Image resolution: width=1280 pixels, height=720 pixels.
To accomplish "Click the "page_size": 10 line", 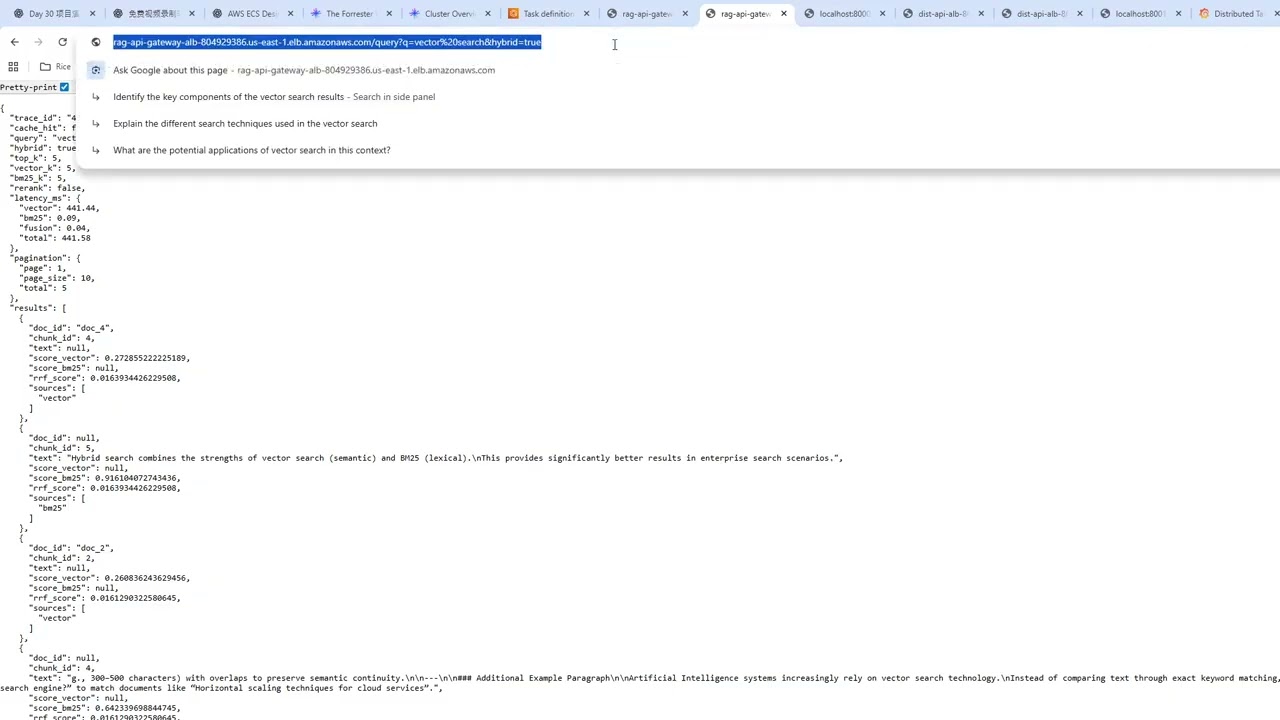I will click(57, 278).
